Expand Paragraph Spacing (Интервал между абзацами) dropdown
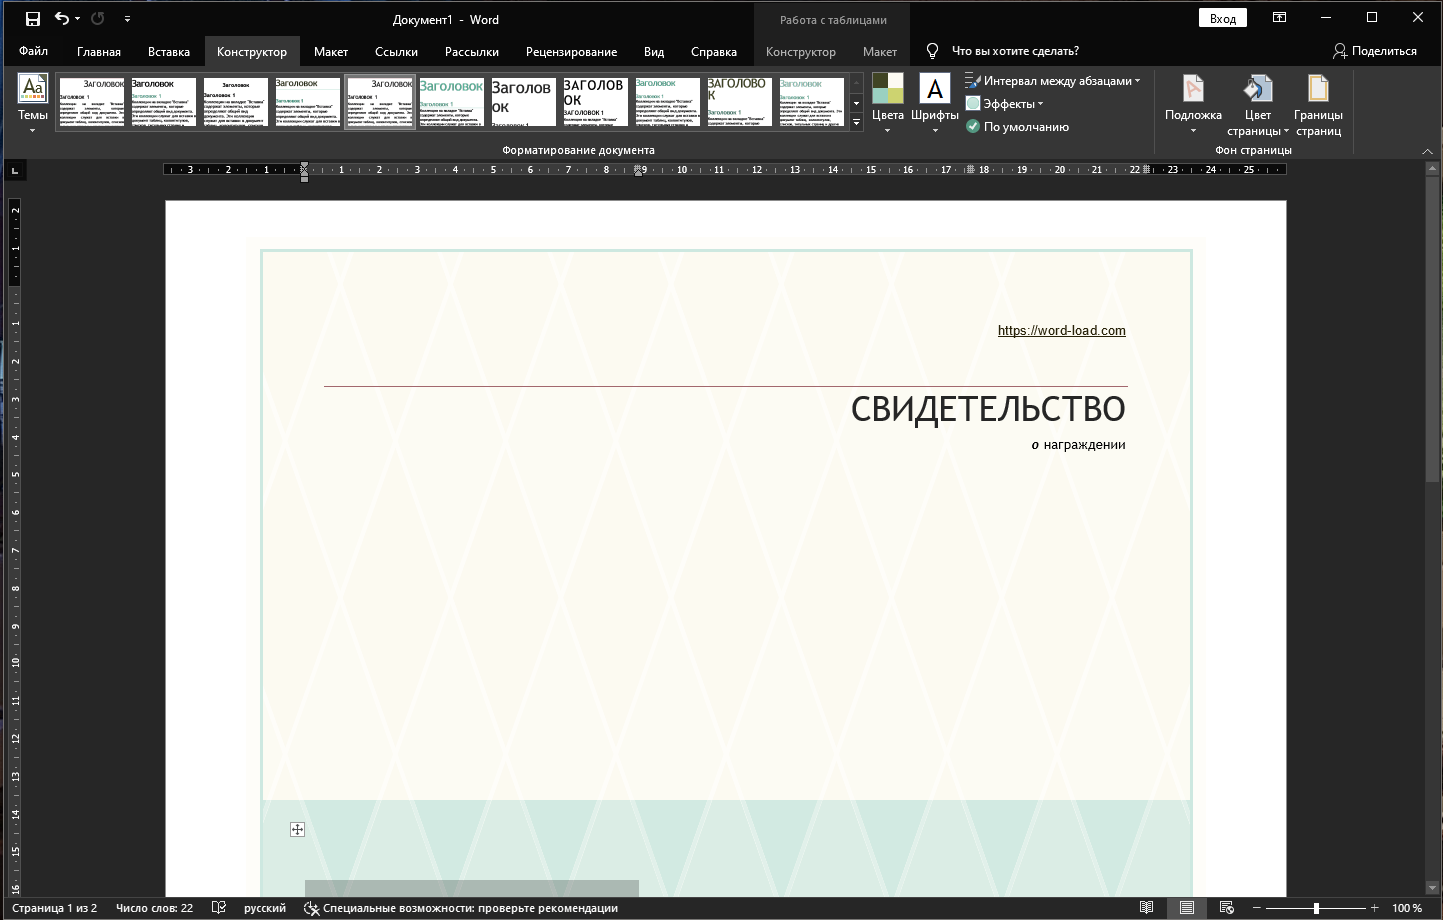1443x920 pixels. 1053,81
